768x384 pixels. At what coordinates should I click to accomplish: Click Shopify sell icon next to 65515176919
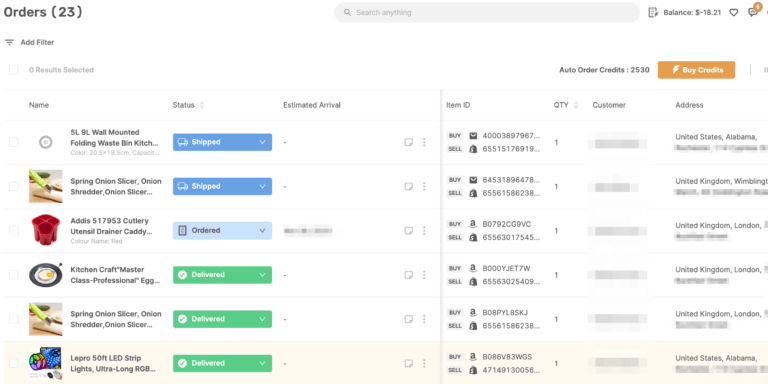tap(473, 149)
